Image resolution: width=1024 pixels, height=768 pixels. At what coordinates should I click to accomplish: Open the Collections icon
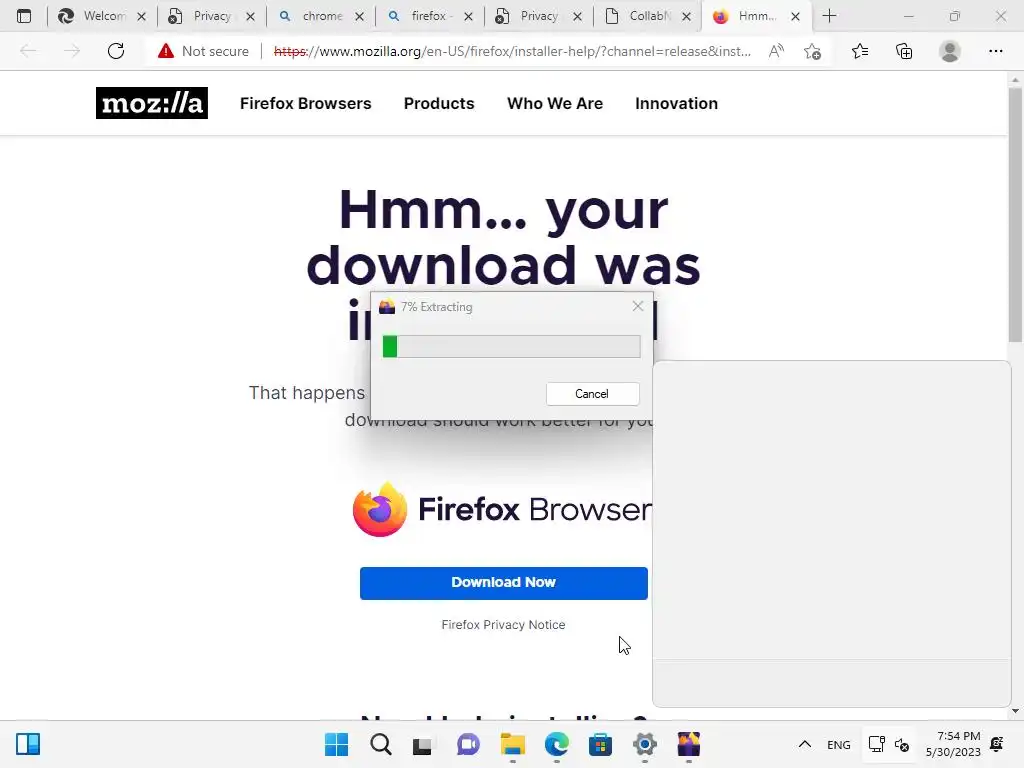pos(904,51)
